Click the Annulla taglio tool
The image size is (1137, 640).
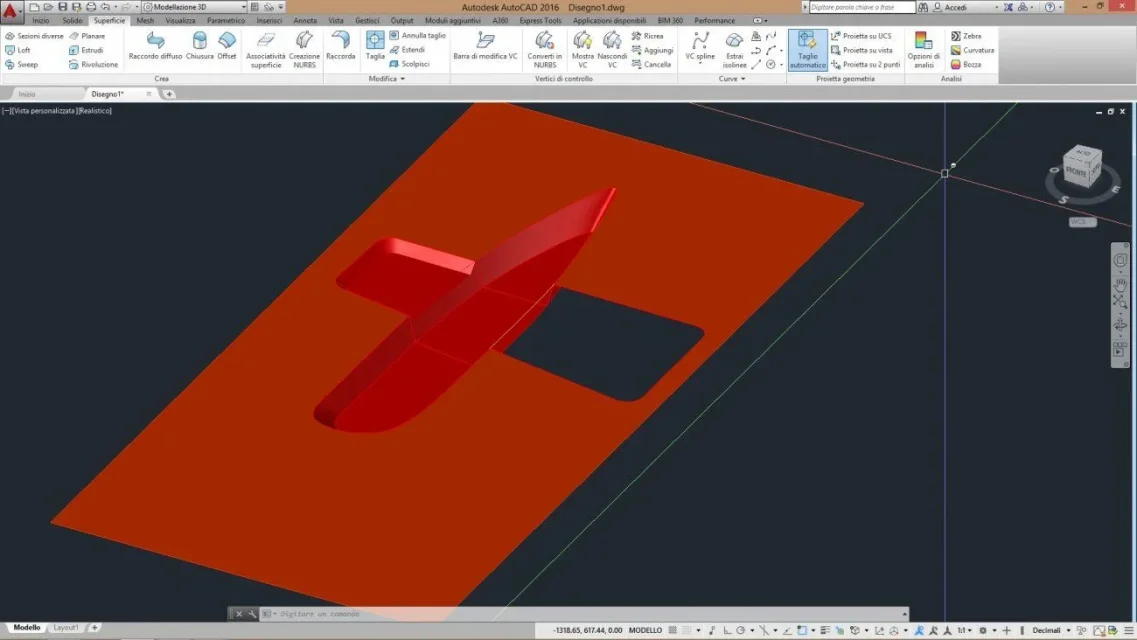point(417,35)
